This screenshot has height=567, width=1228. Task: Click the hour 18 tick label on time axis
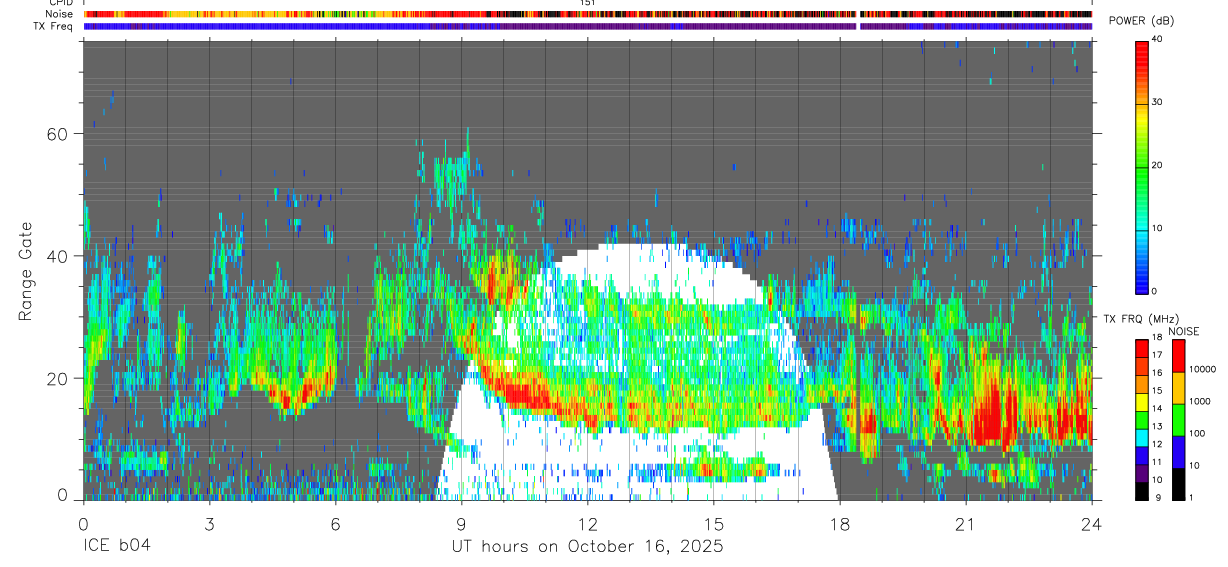click(839, 523)
